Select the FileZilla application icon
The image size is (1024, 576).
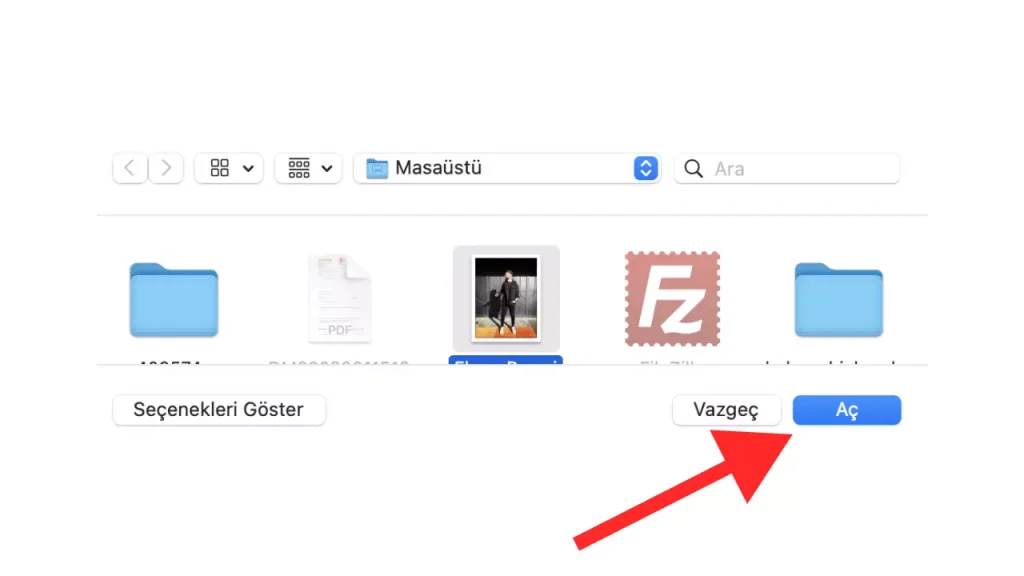673,299
